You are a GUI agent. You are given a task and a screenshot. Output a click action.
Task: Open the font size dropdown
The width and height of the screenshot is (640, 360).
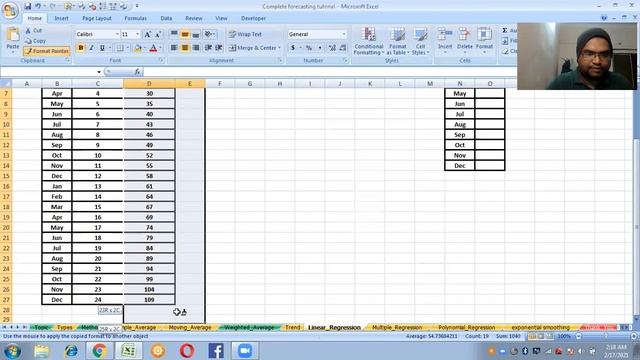(x=137, y=34)
